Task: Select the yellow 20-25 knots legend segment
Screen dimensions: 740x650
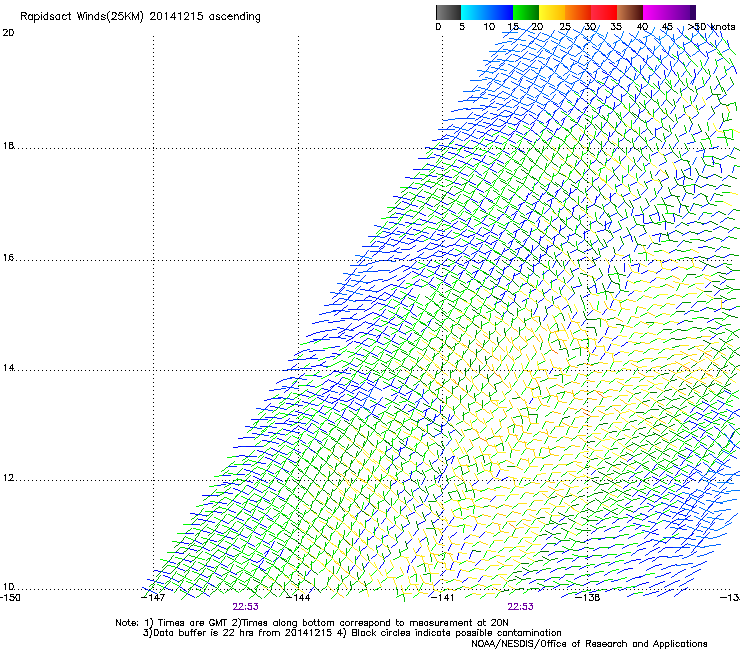Action: [552, 12]
